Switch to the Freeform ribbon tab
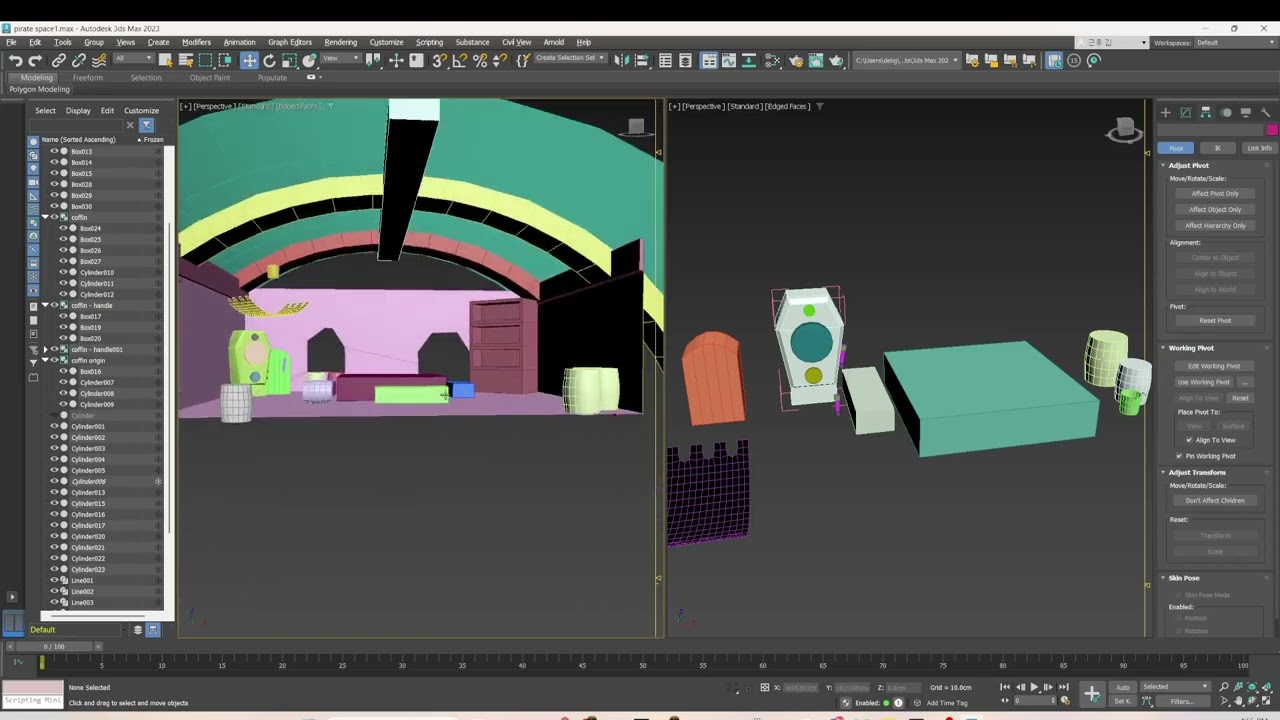The image size is (1280, 720). click(x=88, y=77)
